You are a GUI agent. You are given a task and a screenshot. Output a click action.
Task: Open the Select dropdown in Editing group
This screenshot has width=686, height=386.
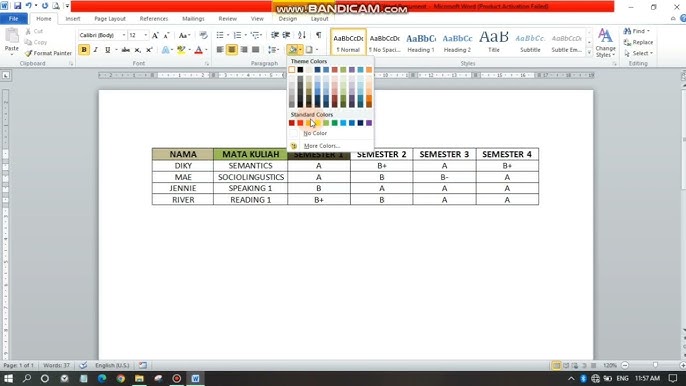point(639,53)
